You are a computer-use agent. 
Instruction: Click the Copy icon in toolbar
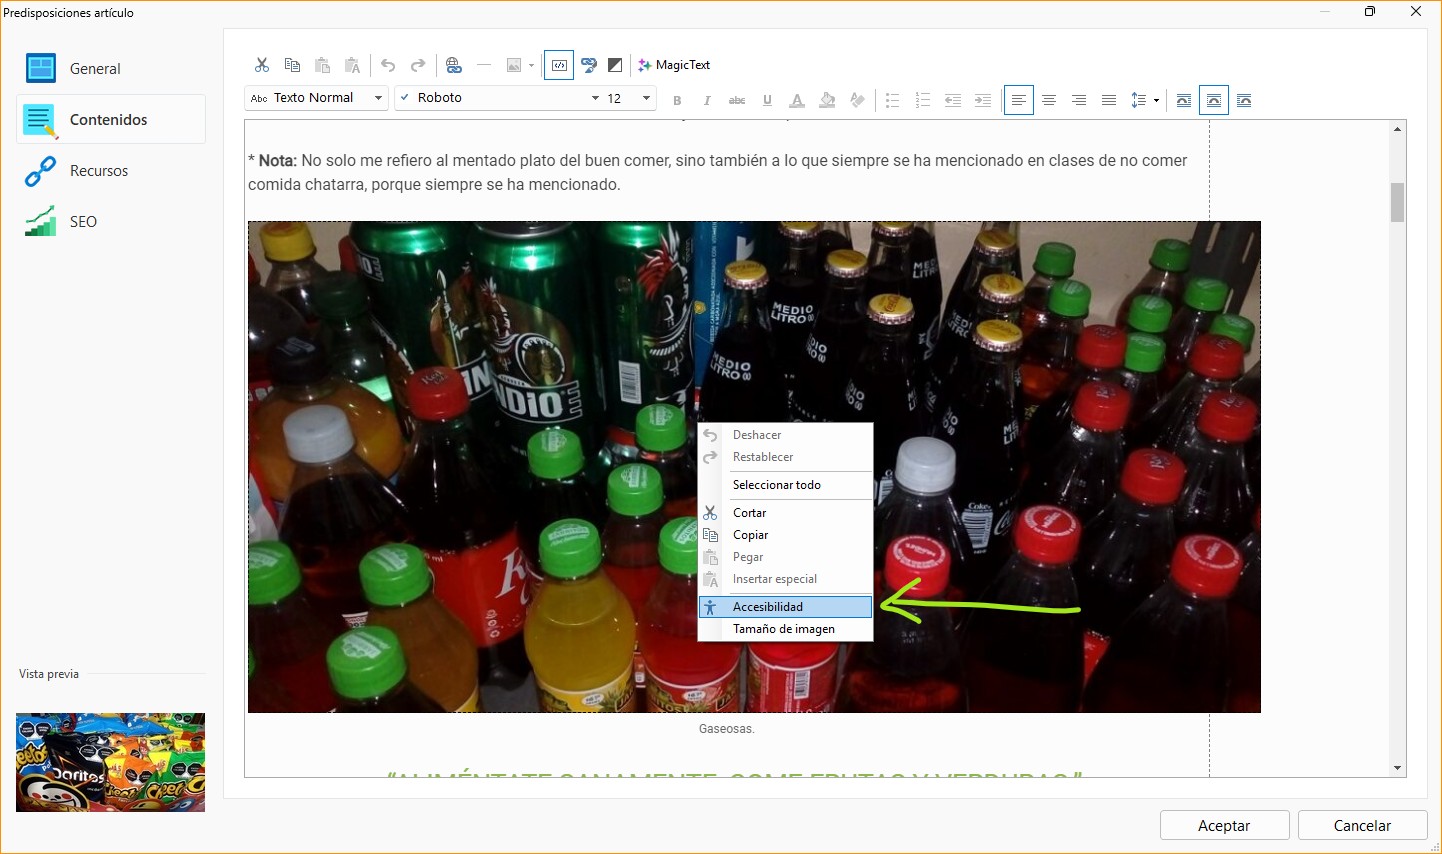click(292, 65)
